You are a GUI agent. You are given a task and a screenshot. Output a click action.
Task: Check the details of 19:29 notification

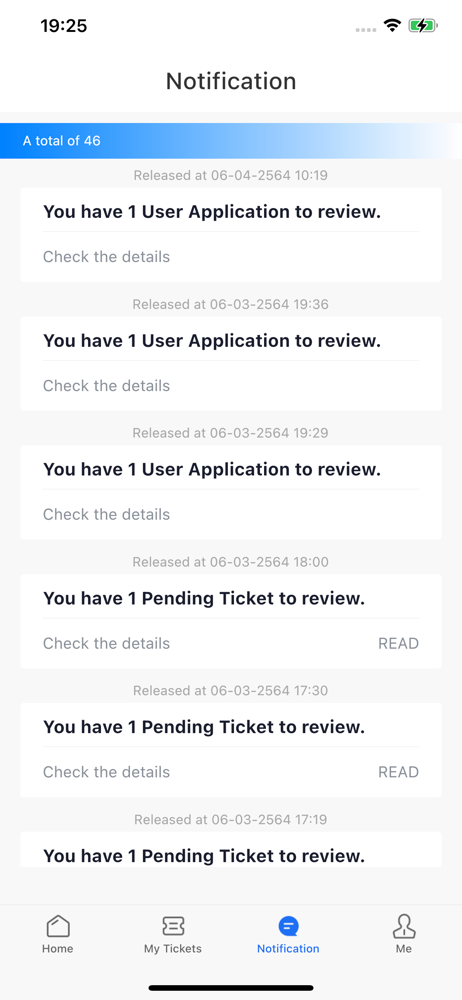point(107,515)
